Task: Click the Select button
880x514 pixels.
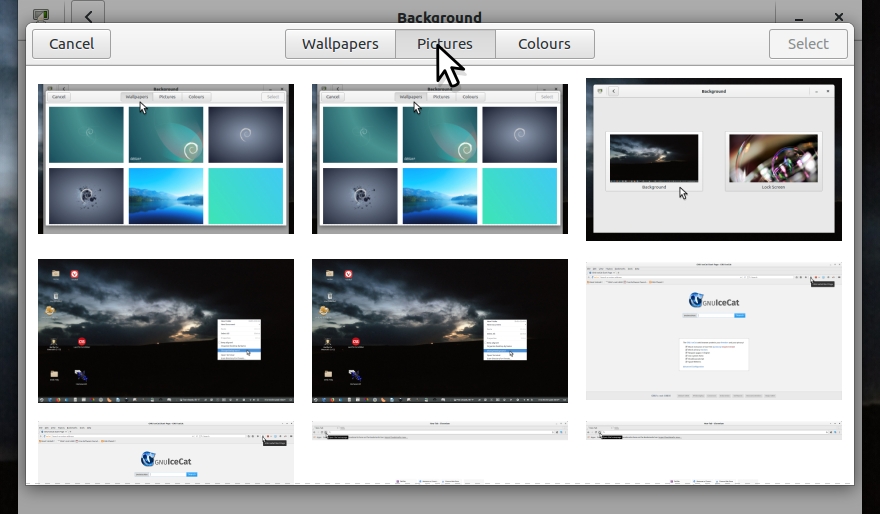Action: click(807, 44)
